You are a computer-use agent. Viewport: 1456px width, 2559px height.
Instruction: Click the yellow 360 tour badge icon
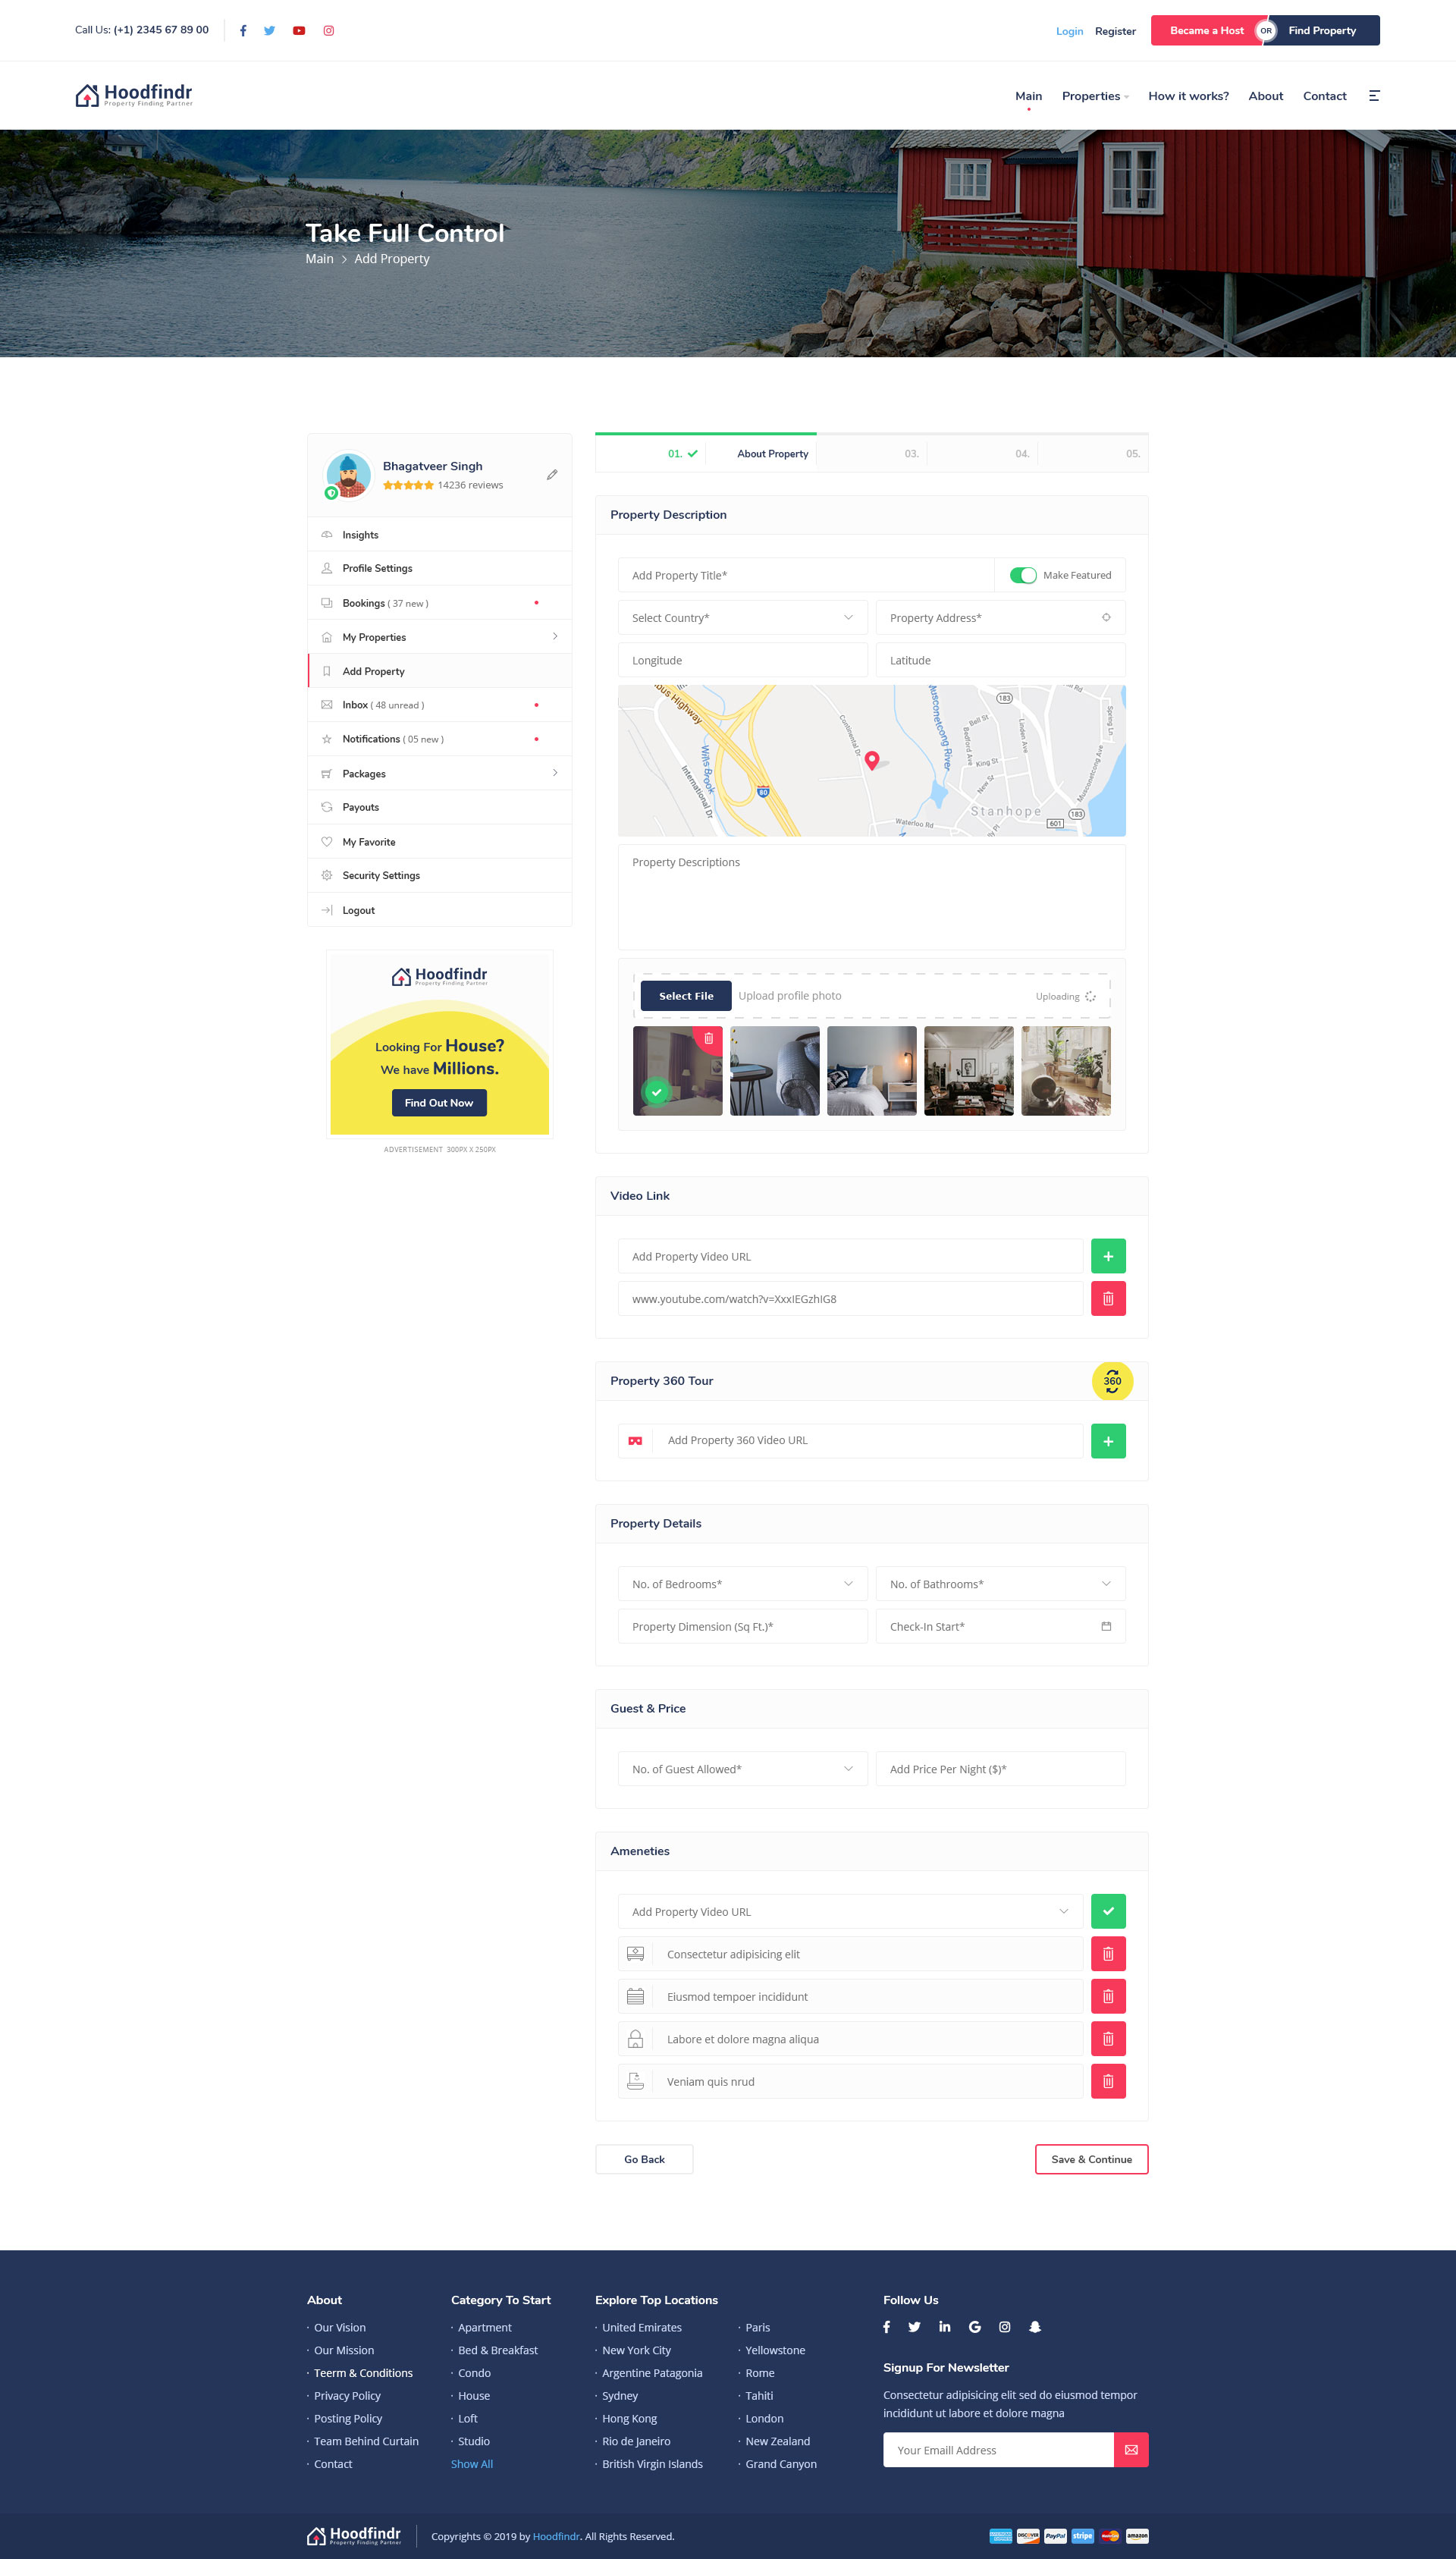(1111, 1381)
